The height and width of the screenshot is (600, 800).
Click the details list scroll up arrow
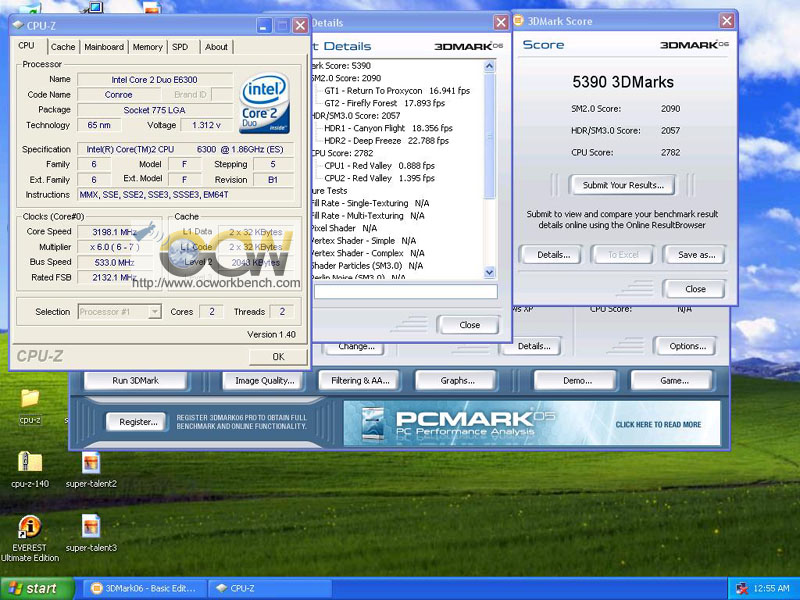(489, 66)
